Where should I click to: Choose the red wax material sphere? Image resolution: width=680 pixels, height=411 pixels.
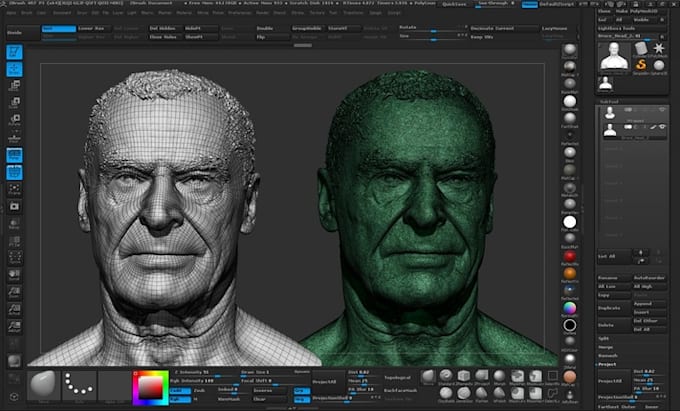(x=569, y=256)
